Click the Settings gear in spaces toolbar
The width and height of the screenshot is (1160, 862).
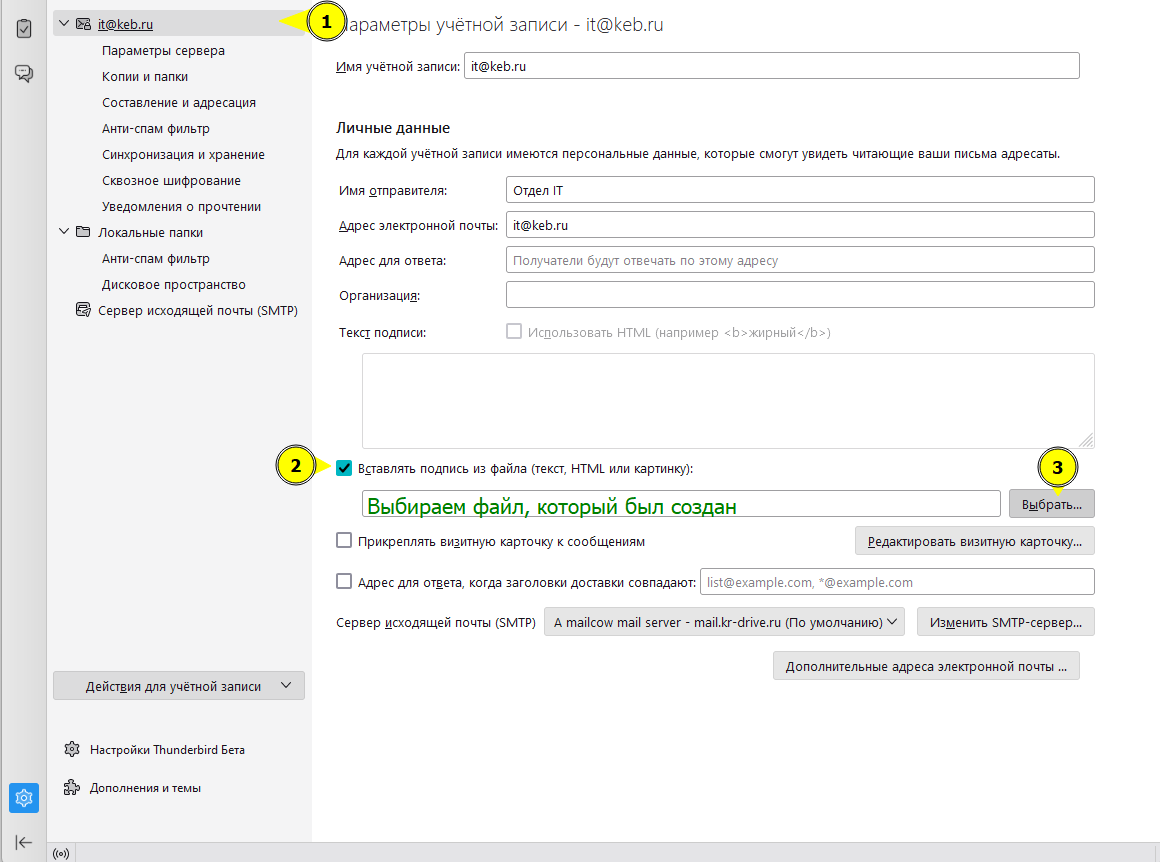[x=24, y=798]
